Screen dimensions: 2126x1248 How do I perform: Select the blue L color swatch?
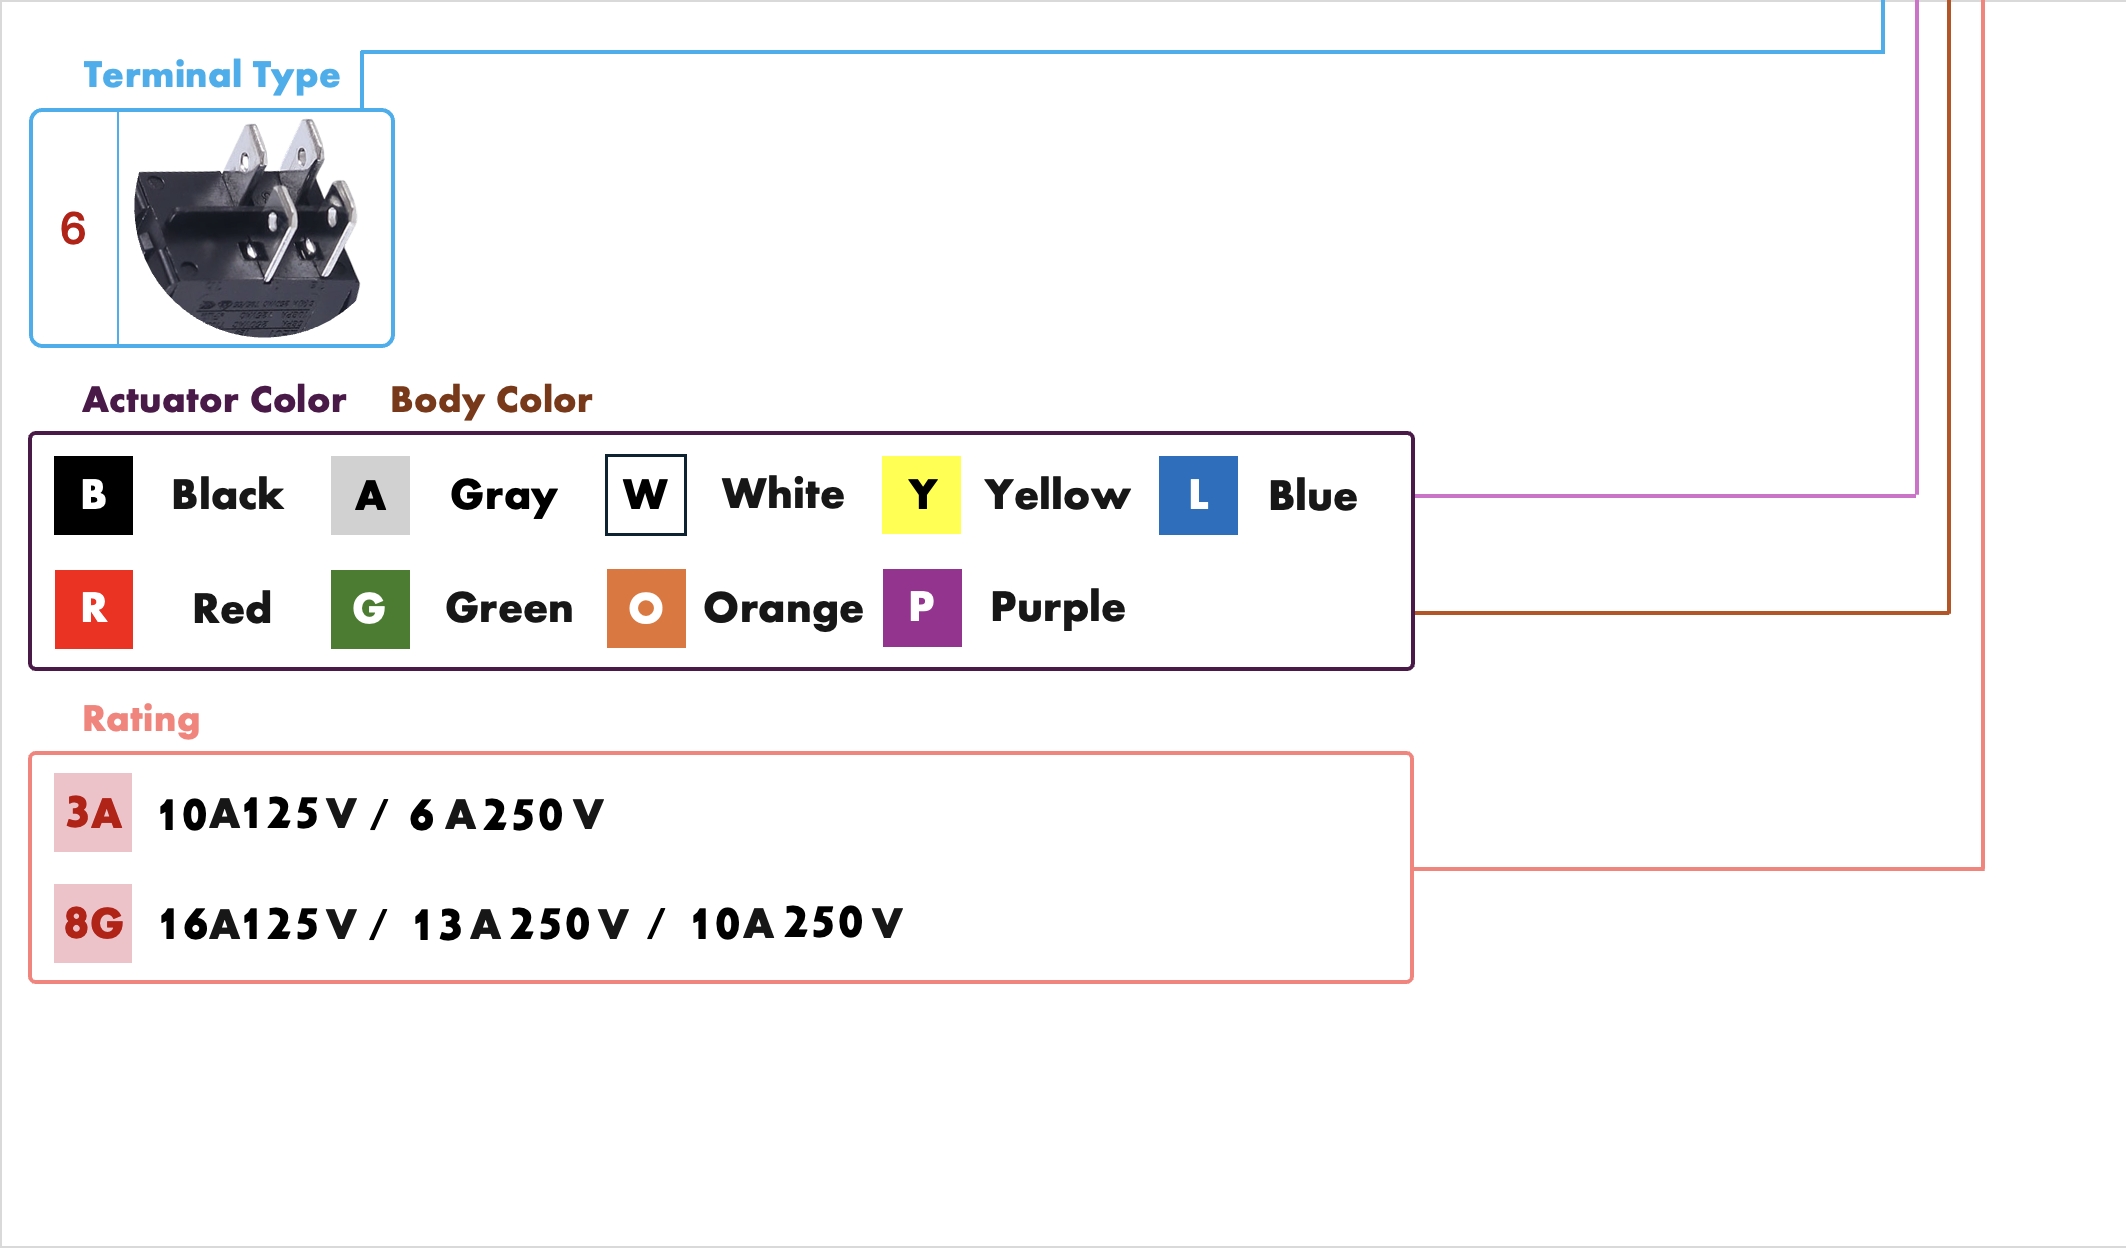(x=1198, y=495)
